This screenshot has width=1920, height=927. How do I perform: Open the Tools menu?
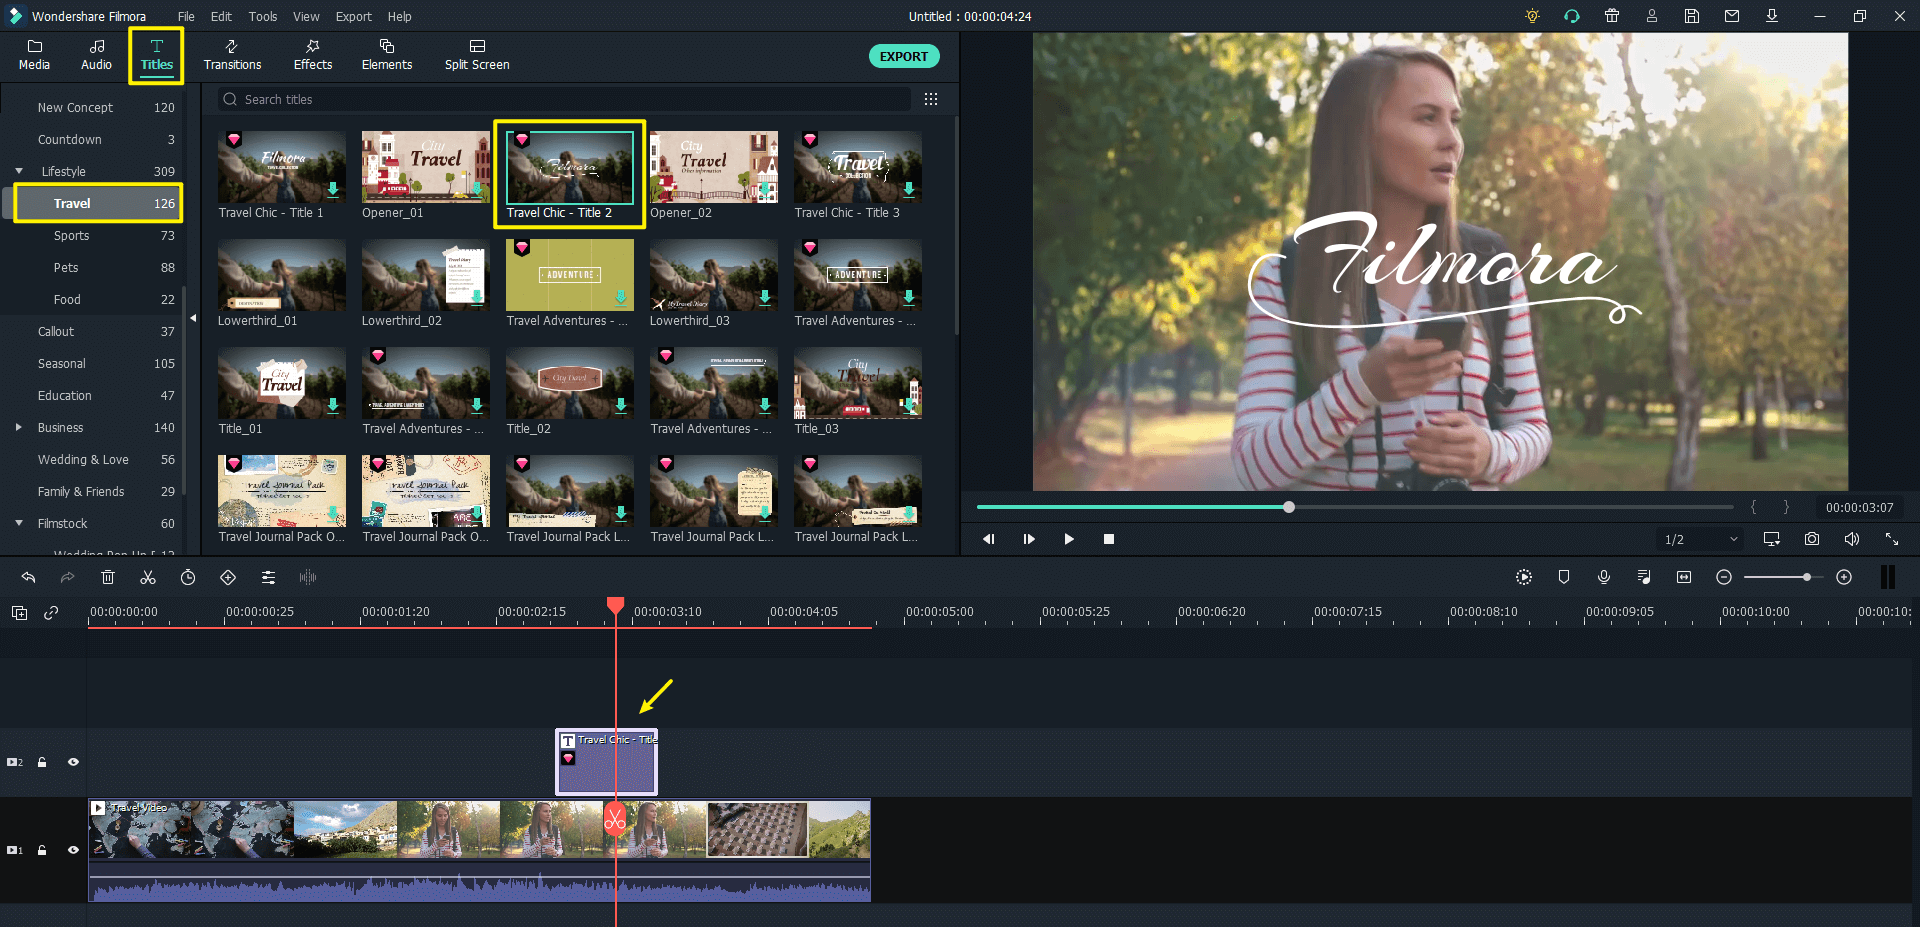tap(263, 16)
